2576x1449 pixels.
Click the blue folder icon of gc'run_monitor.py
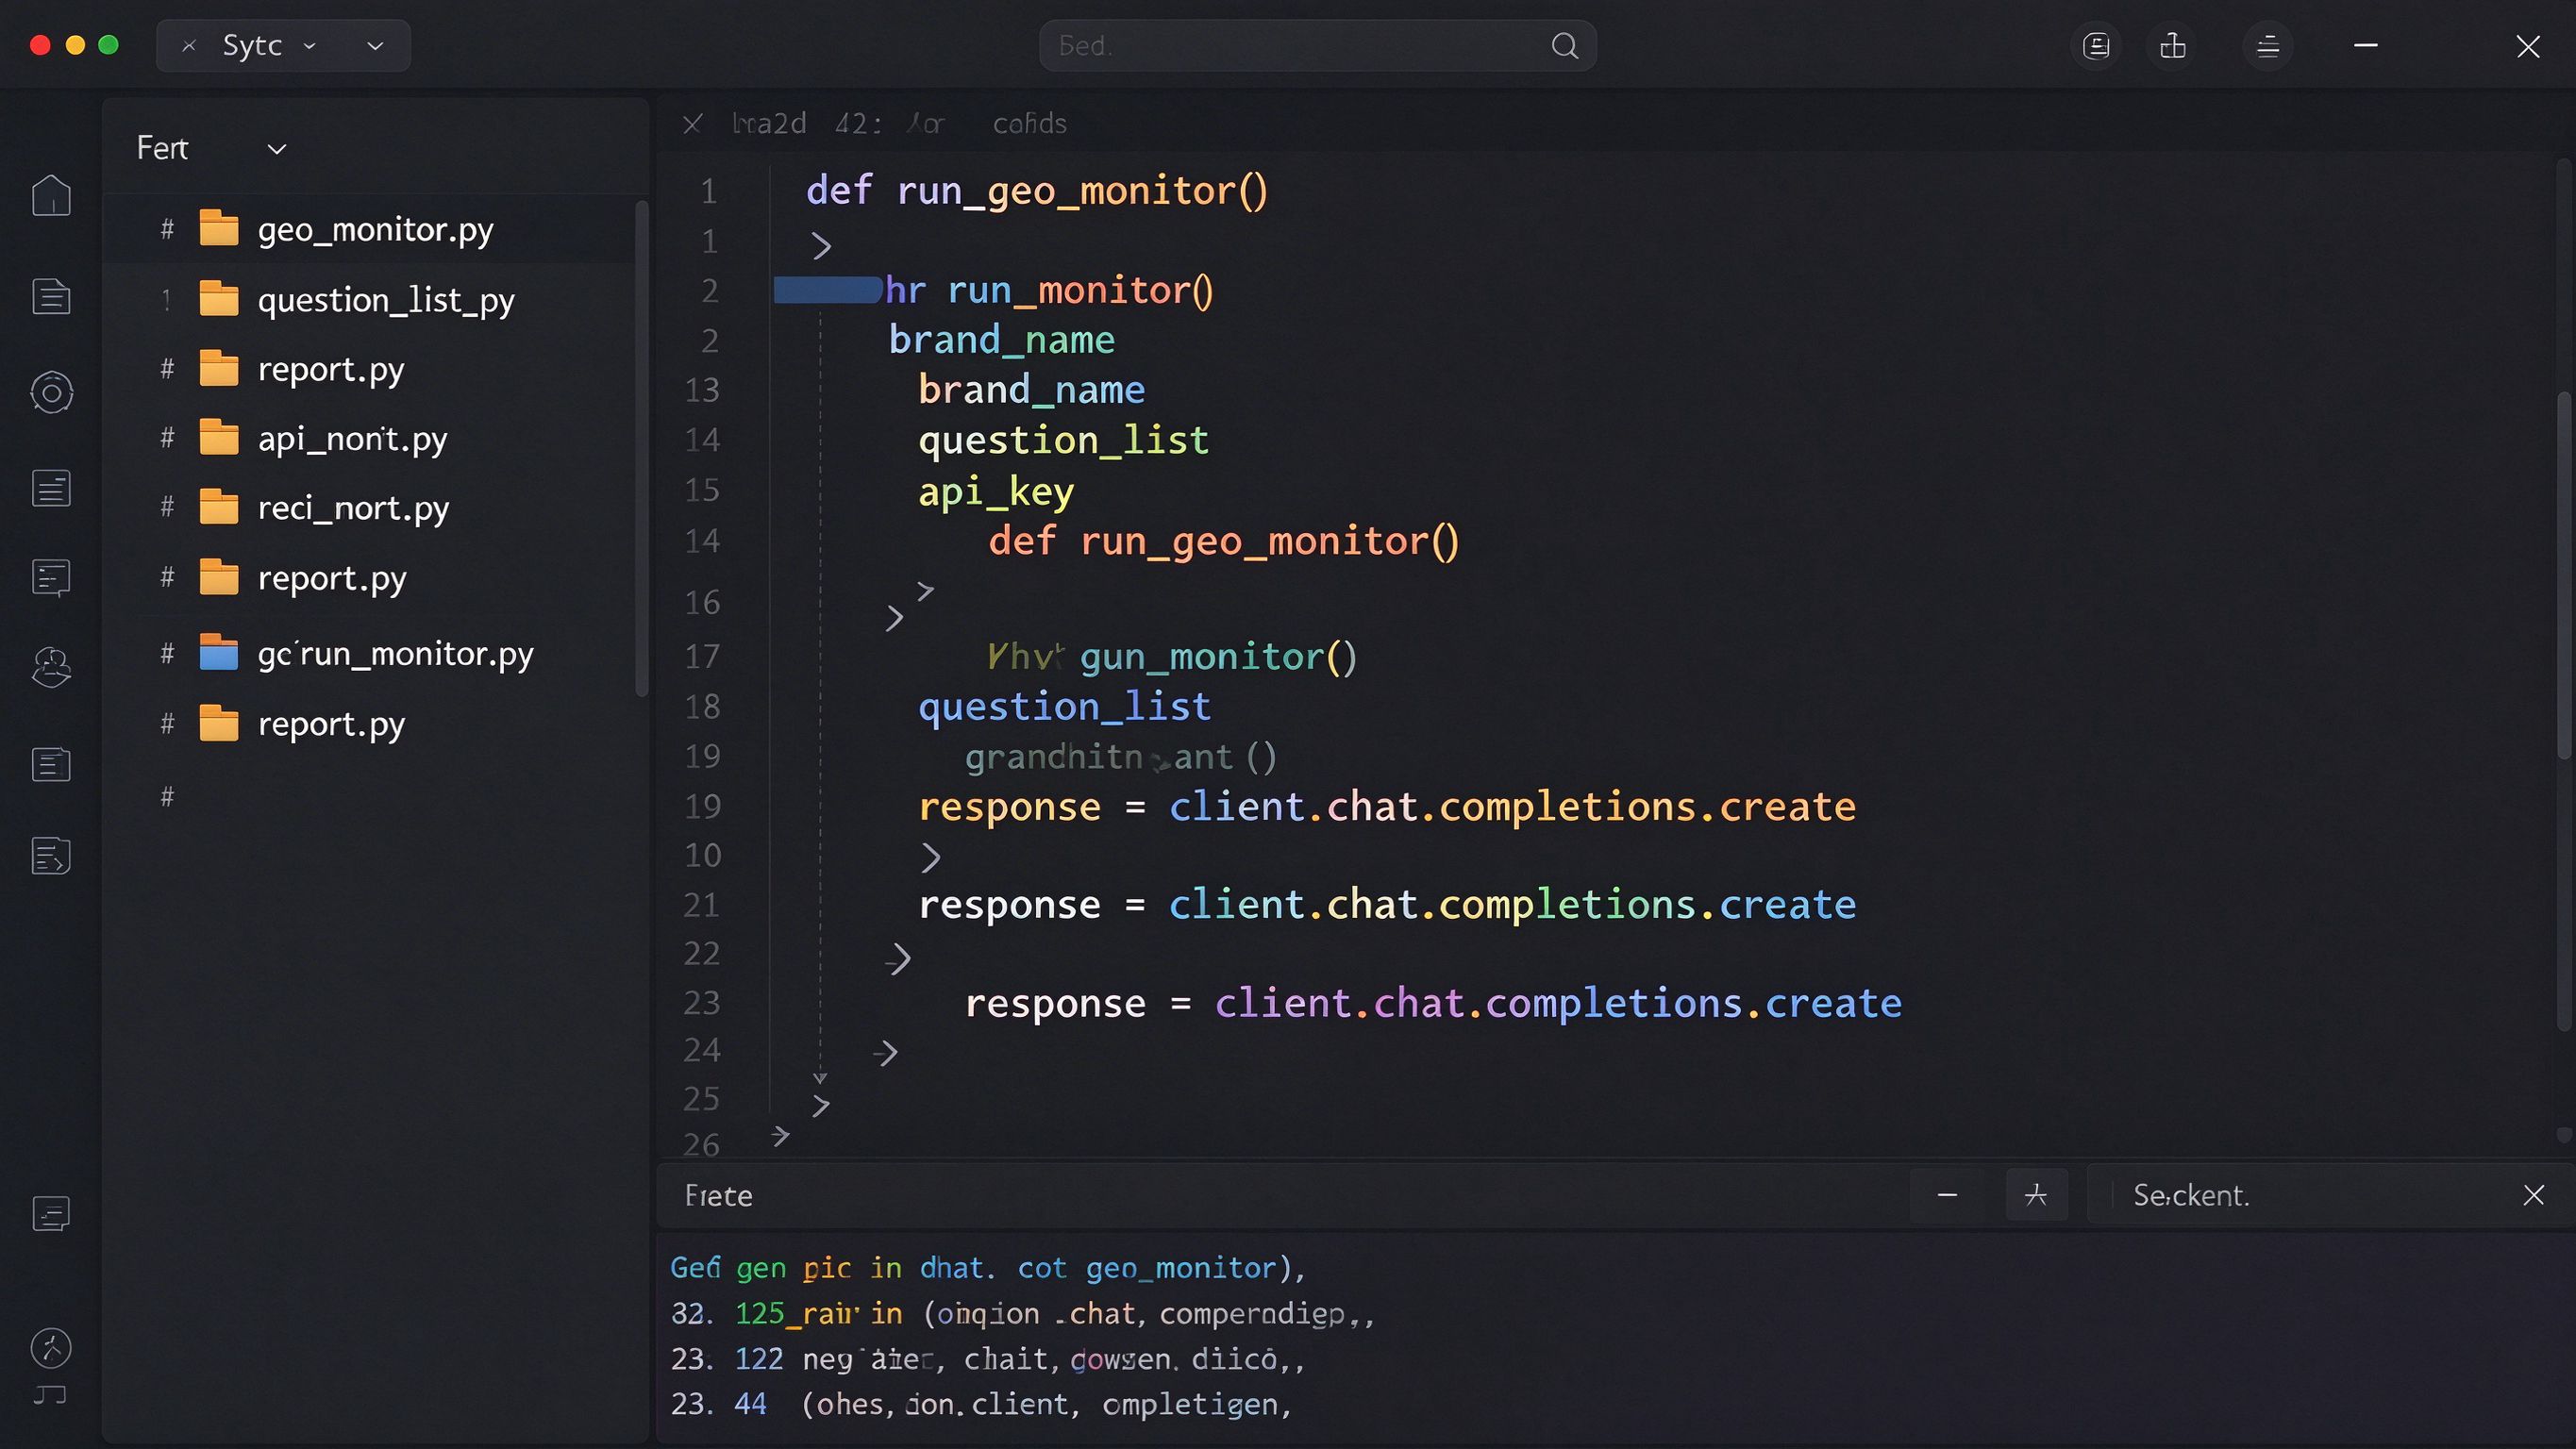[219, 653]
